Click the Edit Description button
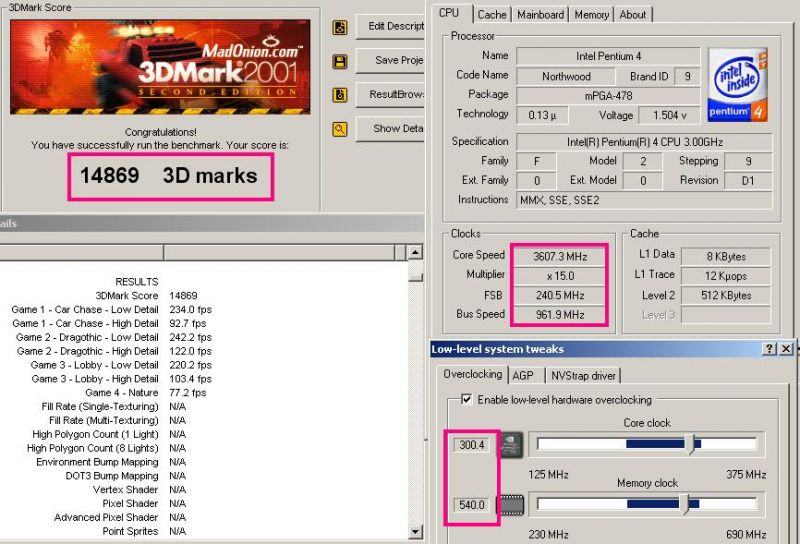This screenshot has height=544, width=800. coord(390,27)
